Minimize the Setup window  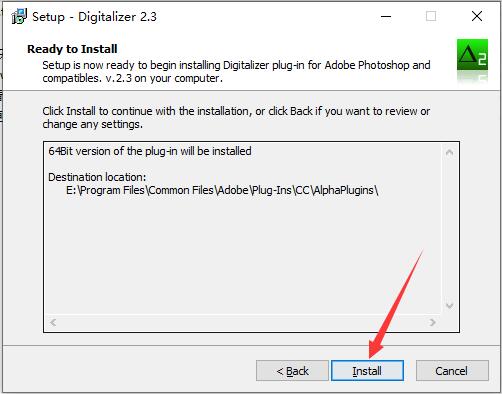click(x=386, y=16)
